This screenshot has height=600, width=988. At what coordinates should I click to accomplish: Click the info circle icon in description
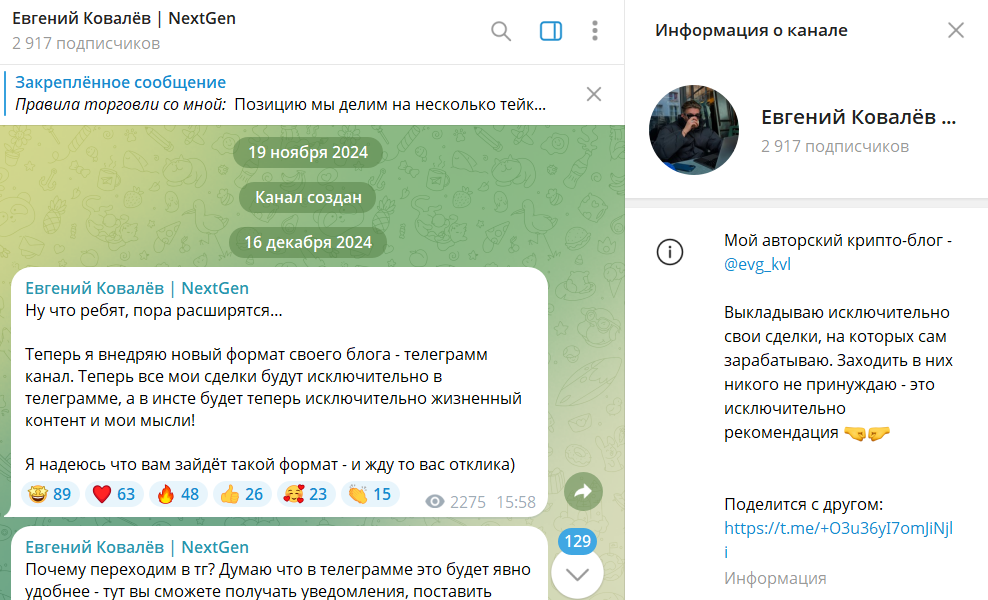tap(669, 252)
